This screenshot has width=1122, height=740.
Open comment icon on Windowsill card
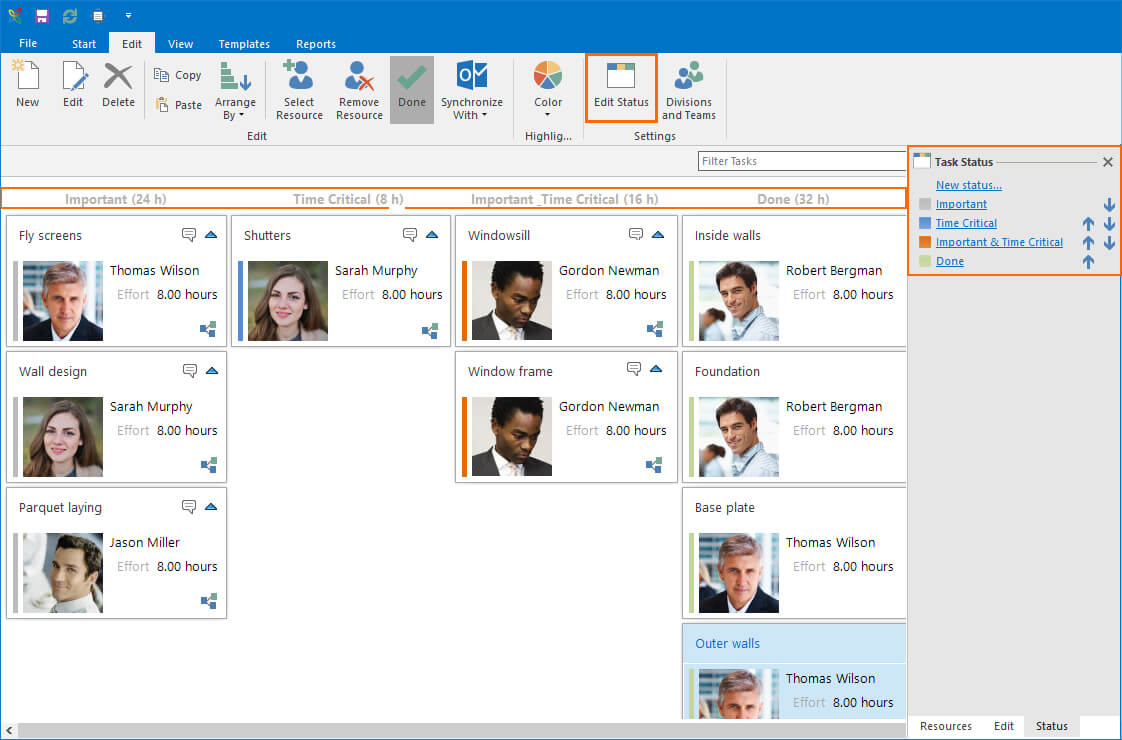[x=635, y=235]
